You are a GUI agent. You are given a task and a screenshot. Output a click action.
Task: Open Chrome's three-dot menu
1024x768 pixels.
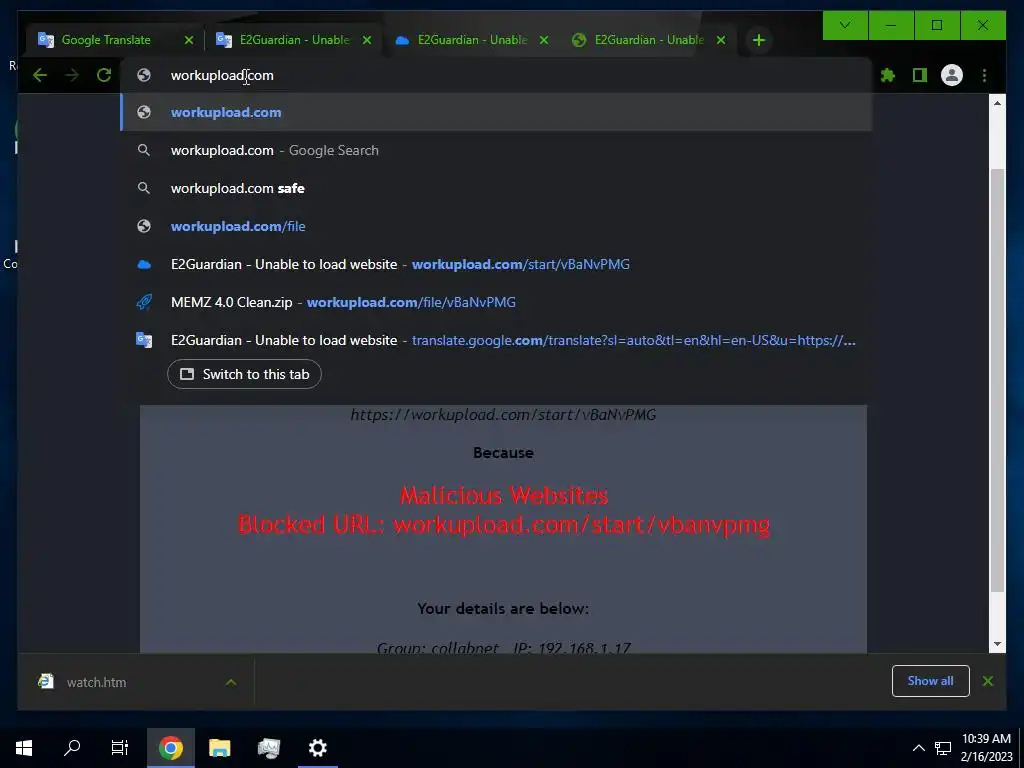[x=984, y=76]
